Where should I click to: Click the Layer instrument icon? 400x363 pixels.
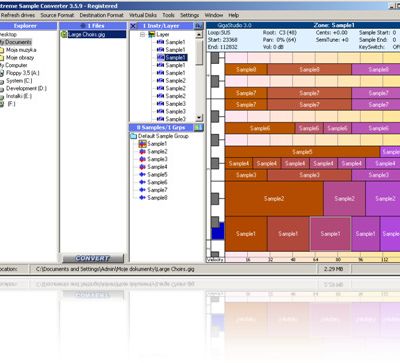pyautogui.click(x=152, y=34)
